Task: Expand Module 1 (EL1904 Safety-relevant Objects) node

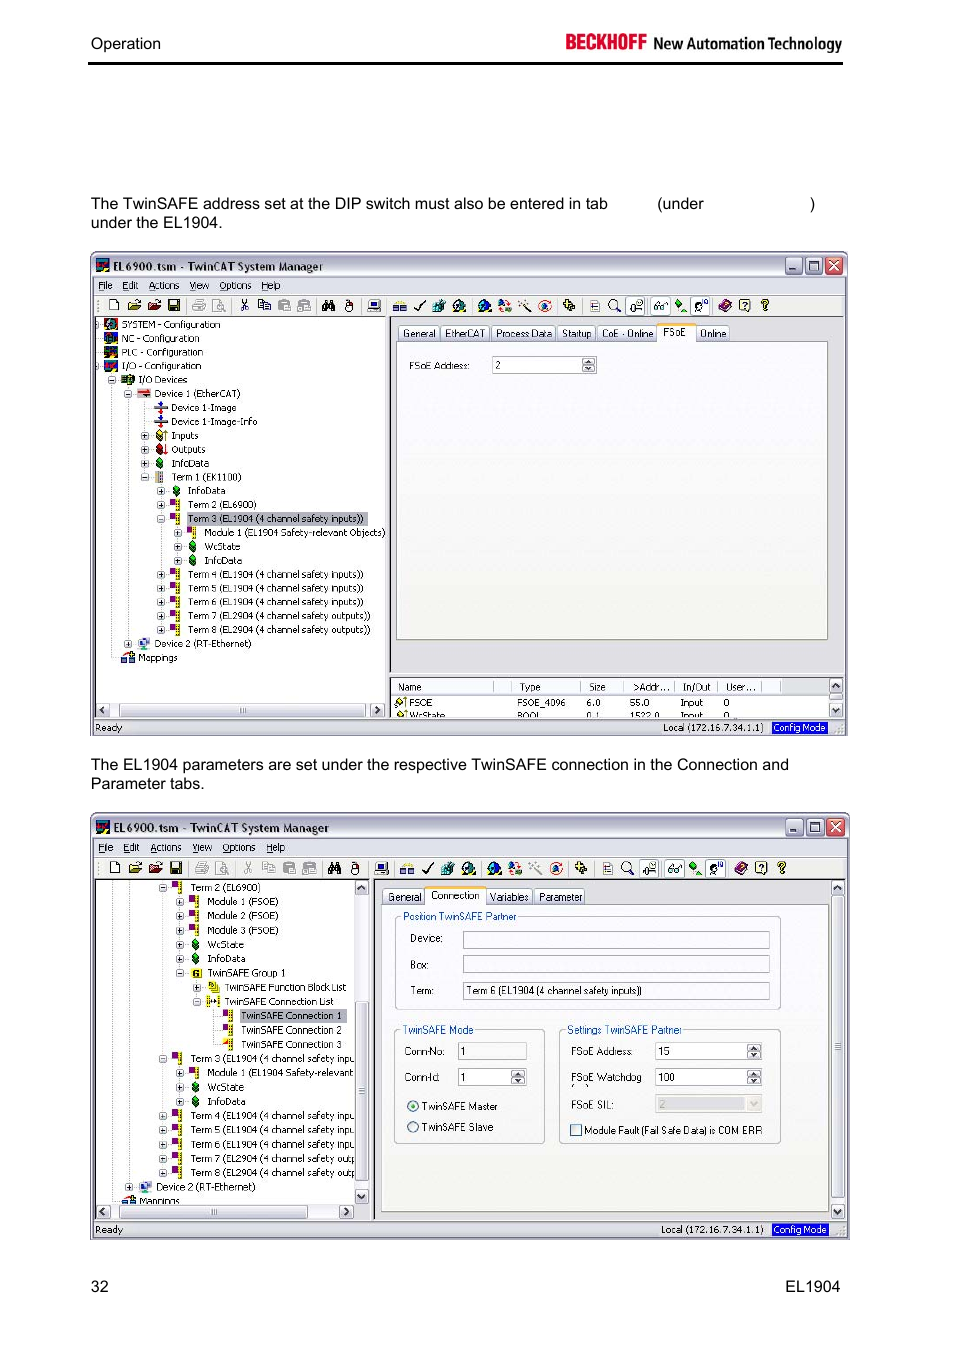Action: coord(178,533)
